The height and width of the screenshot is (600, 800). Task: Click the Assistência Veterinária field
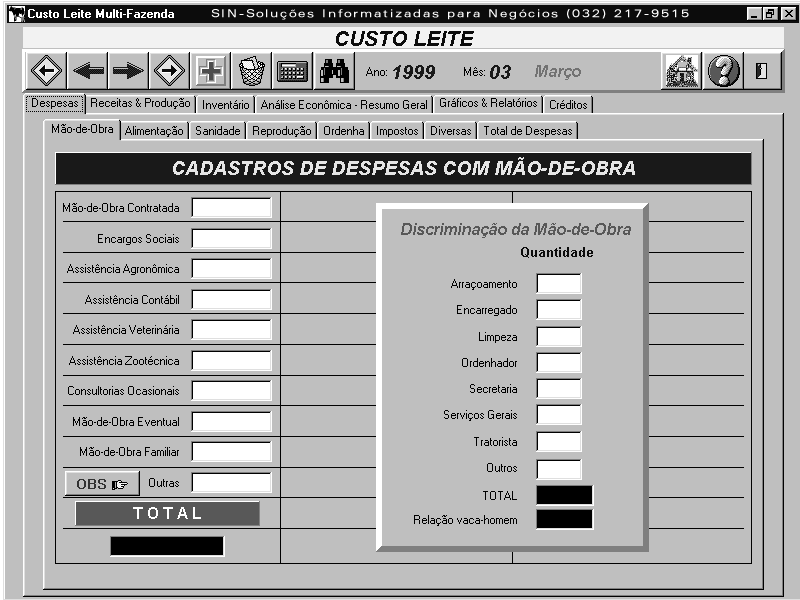[232, 330]
